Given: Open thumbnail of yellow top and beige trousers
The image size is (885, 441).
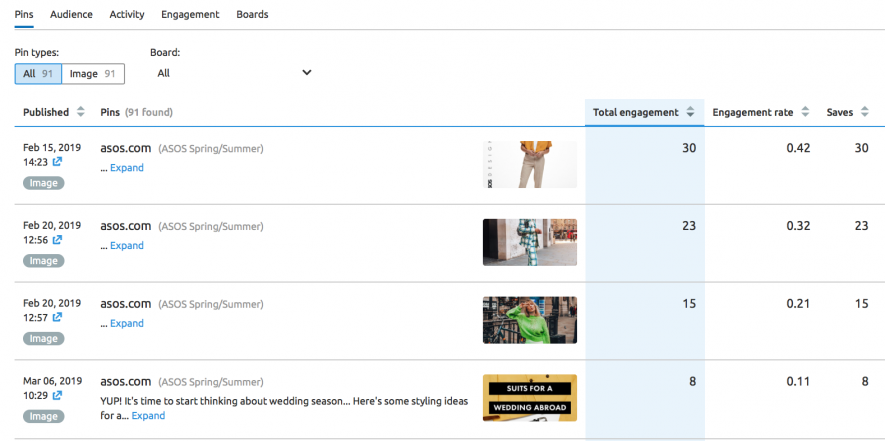Looking at the screenshot, I should click(530, 164).
